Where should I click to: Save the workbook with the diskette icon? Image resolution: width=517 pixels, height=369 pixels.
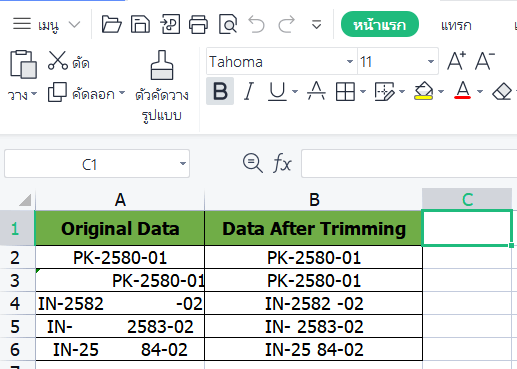(140, 24)
